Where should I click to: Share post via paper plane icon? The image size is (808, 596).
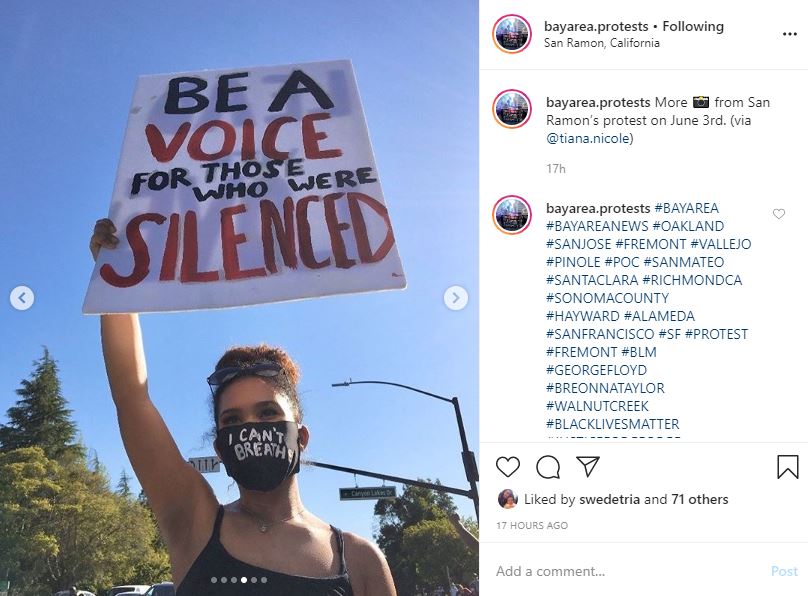[x=588, y=466]
